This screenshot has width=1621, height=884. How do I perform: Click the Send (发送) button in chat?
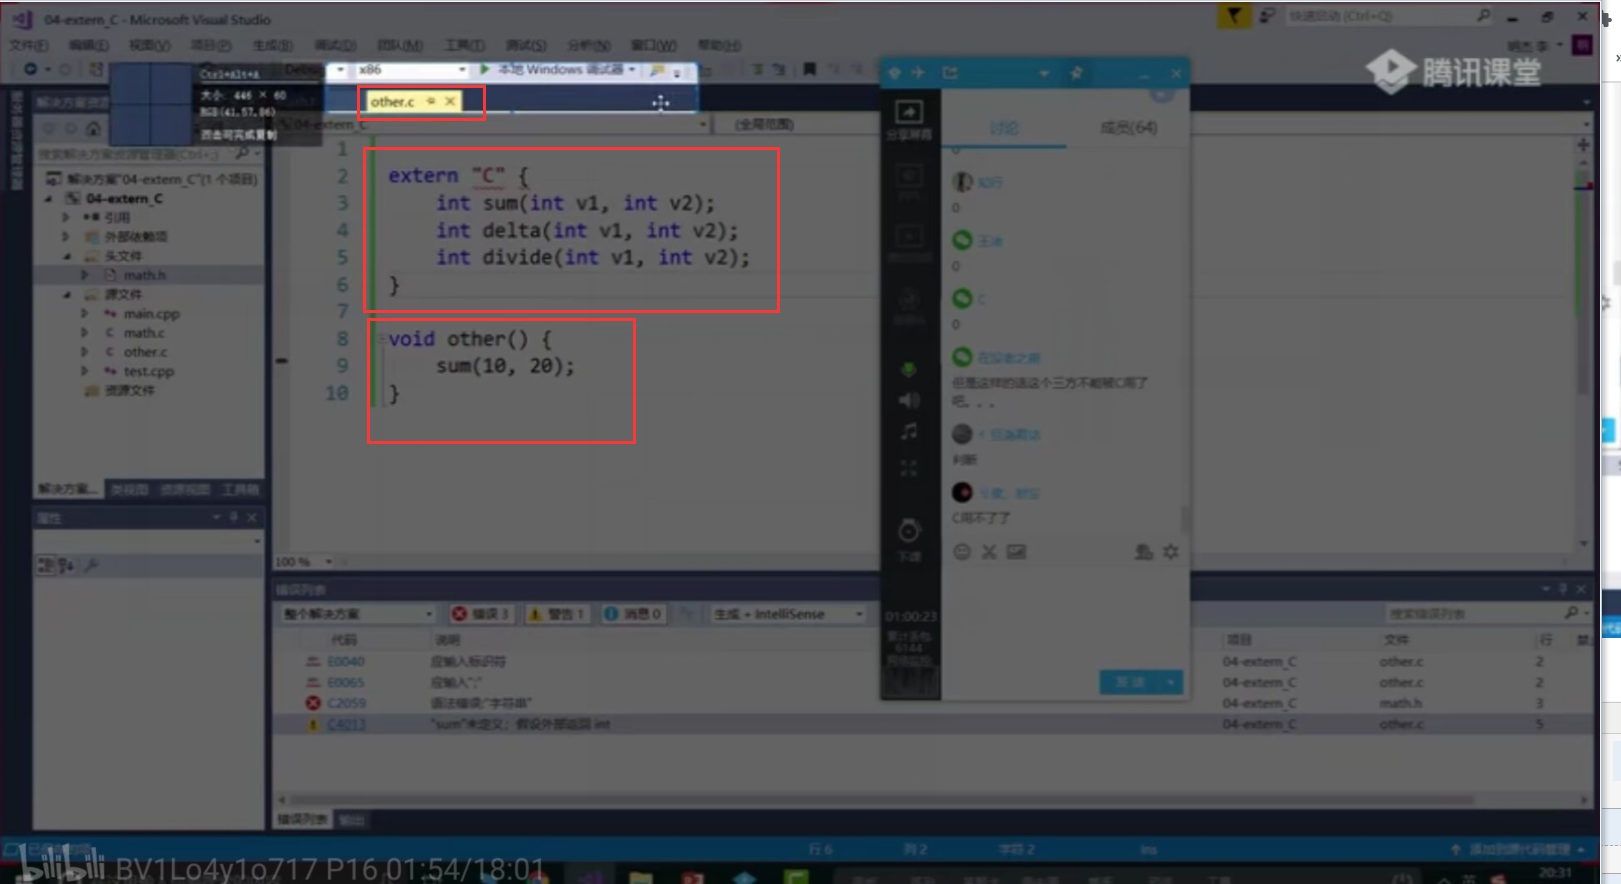1131,682
